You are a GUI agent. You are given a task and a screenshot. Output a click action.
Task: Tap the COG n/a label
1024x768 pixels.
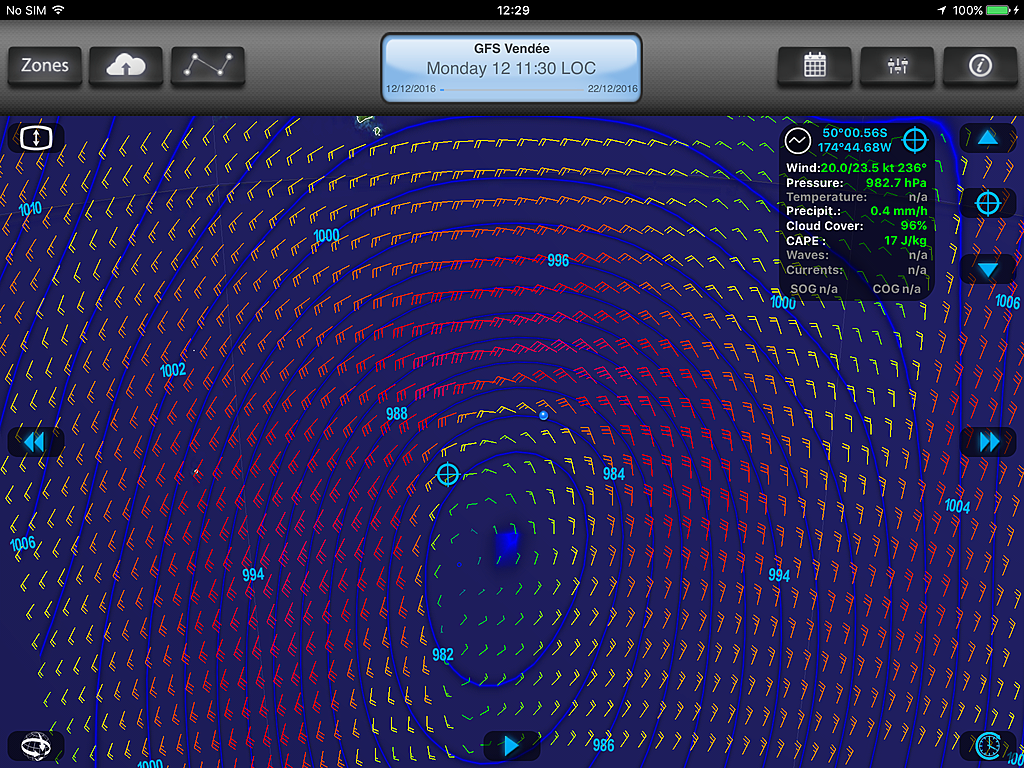(x=897, y=289)
